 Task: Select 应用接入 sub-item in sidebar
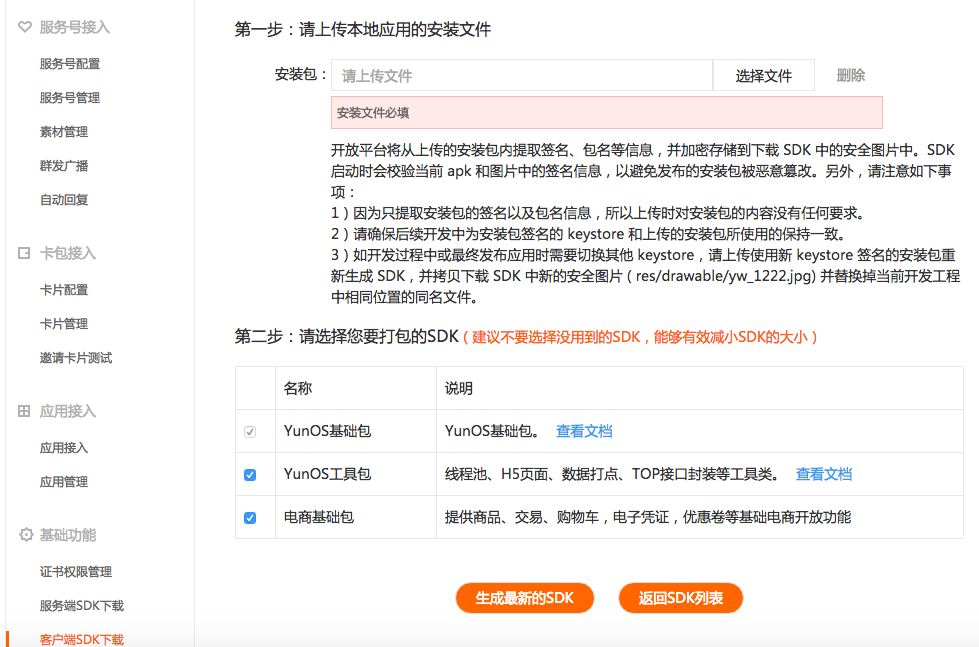point(64,448)
